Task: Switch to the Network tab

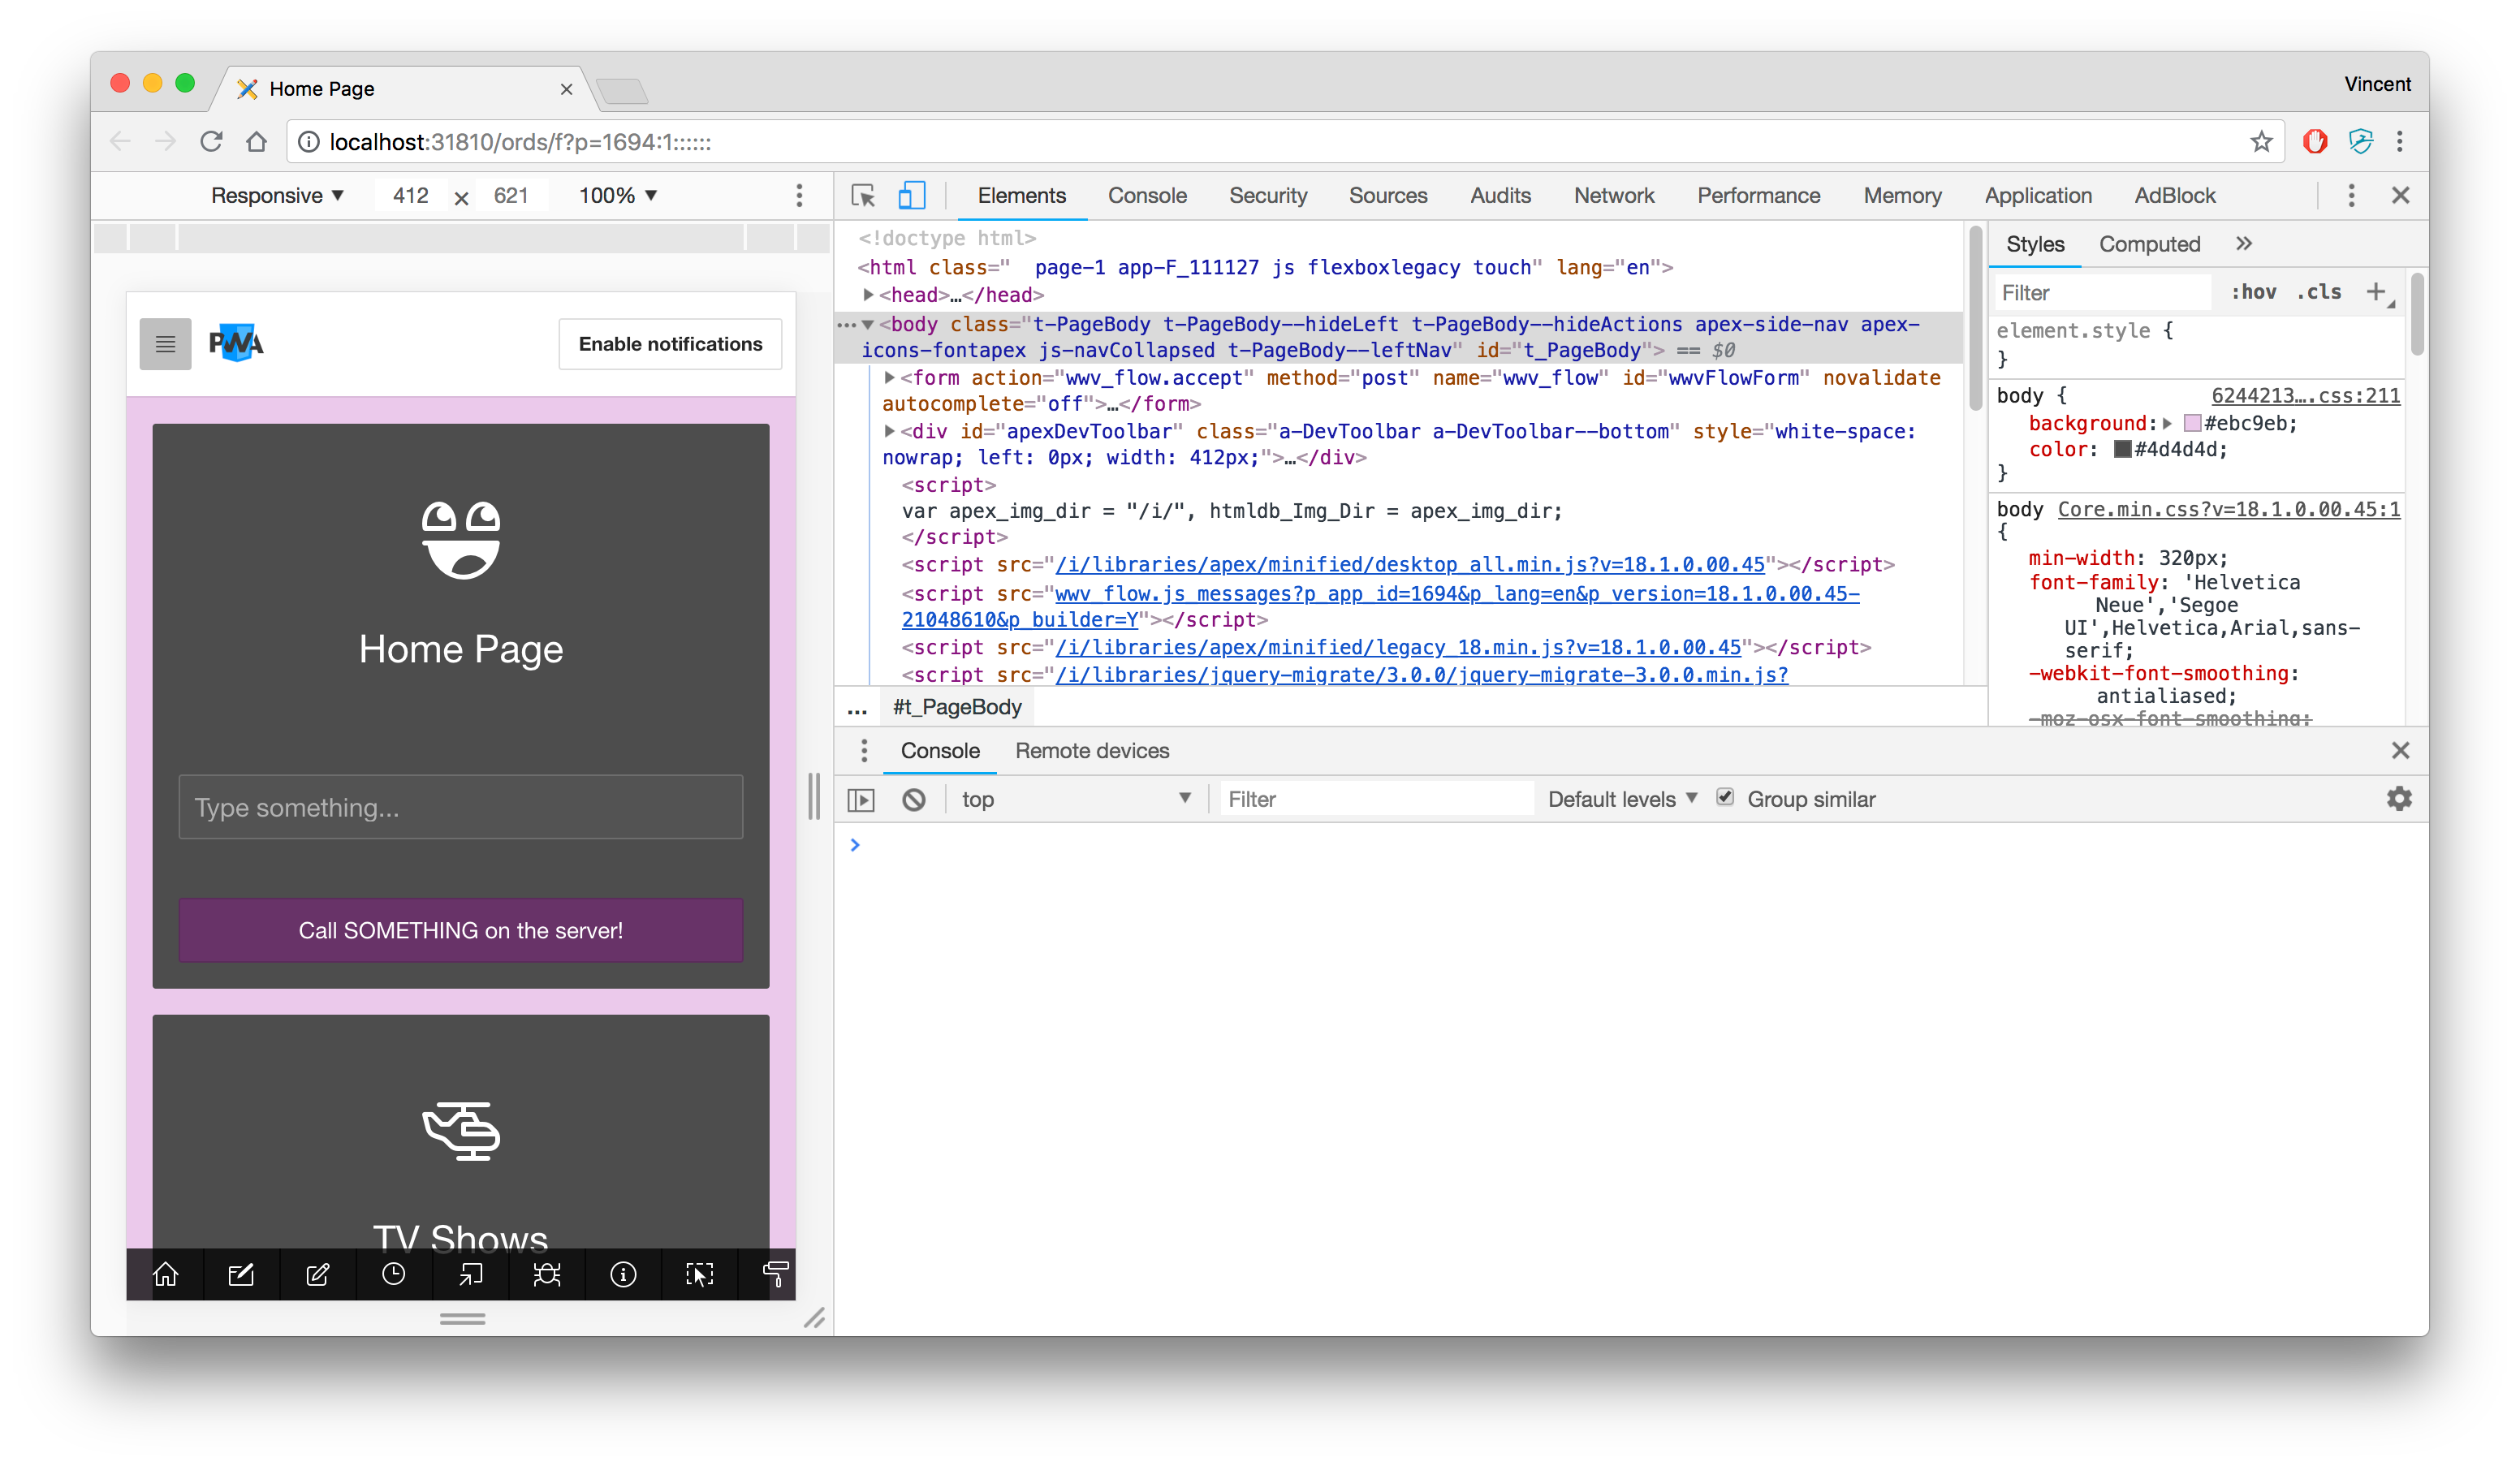Action: (1613, 196)
